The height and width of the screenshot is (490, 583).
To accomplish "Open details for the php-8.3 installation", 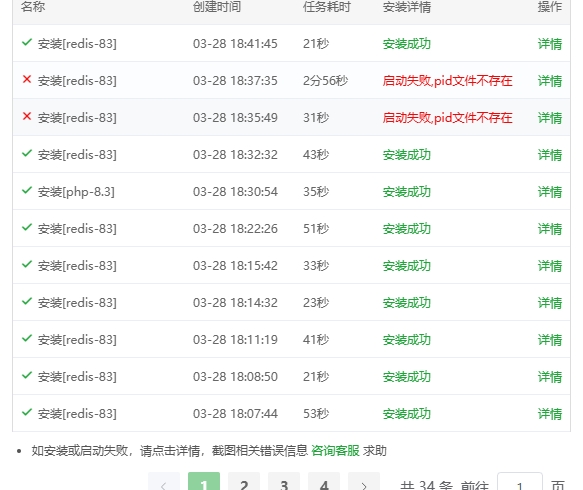I will pyautogui.click(x=550, y=192).
